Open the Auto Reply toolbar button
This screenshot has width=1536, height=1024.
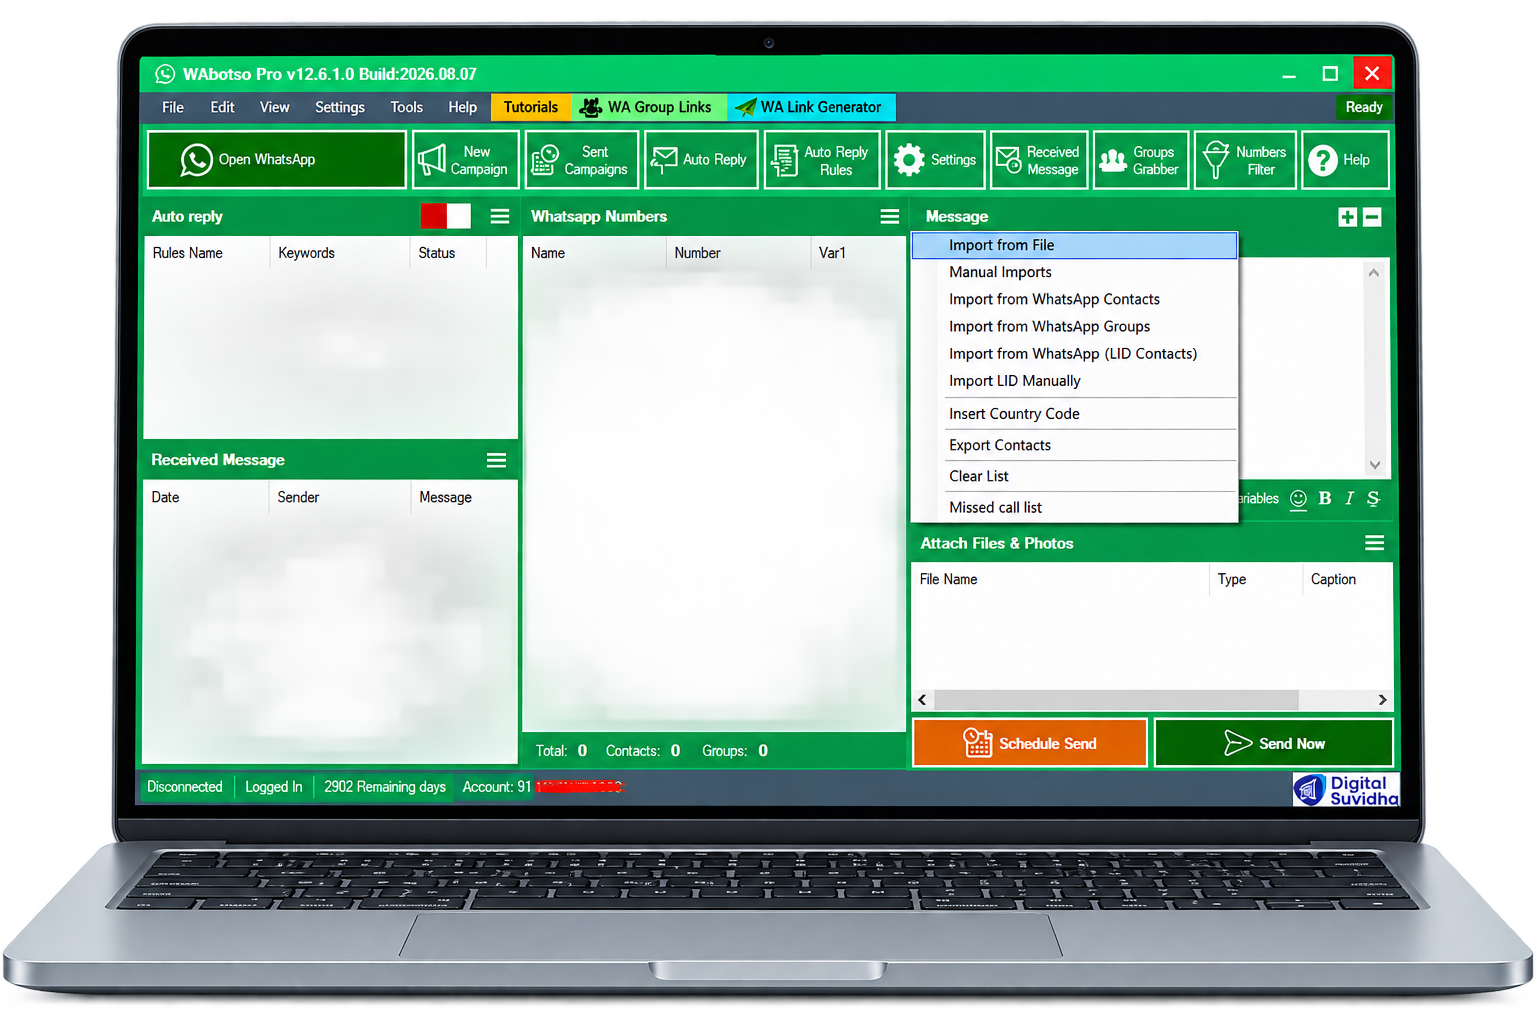(701, 160)
